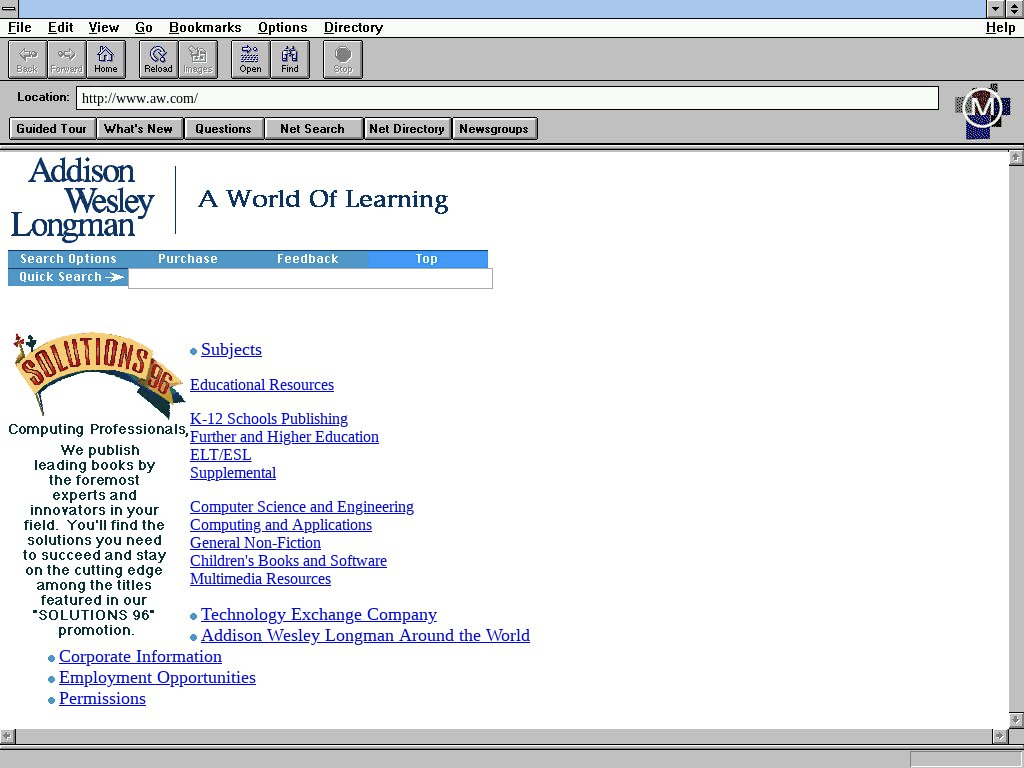Click the Back toolbar icon
The image size is (1024, 768).
pos(27,59)
